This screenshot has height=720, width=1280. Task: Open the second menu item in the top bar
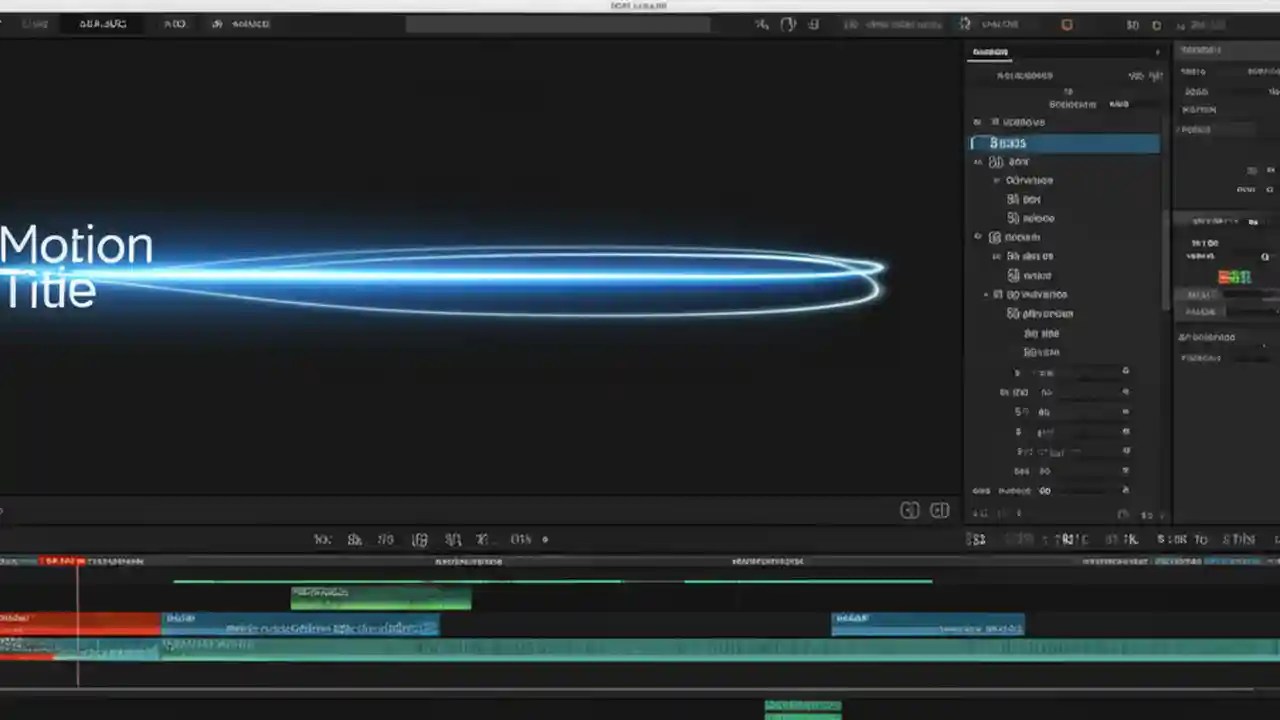click(103, 23)
